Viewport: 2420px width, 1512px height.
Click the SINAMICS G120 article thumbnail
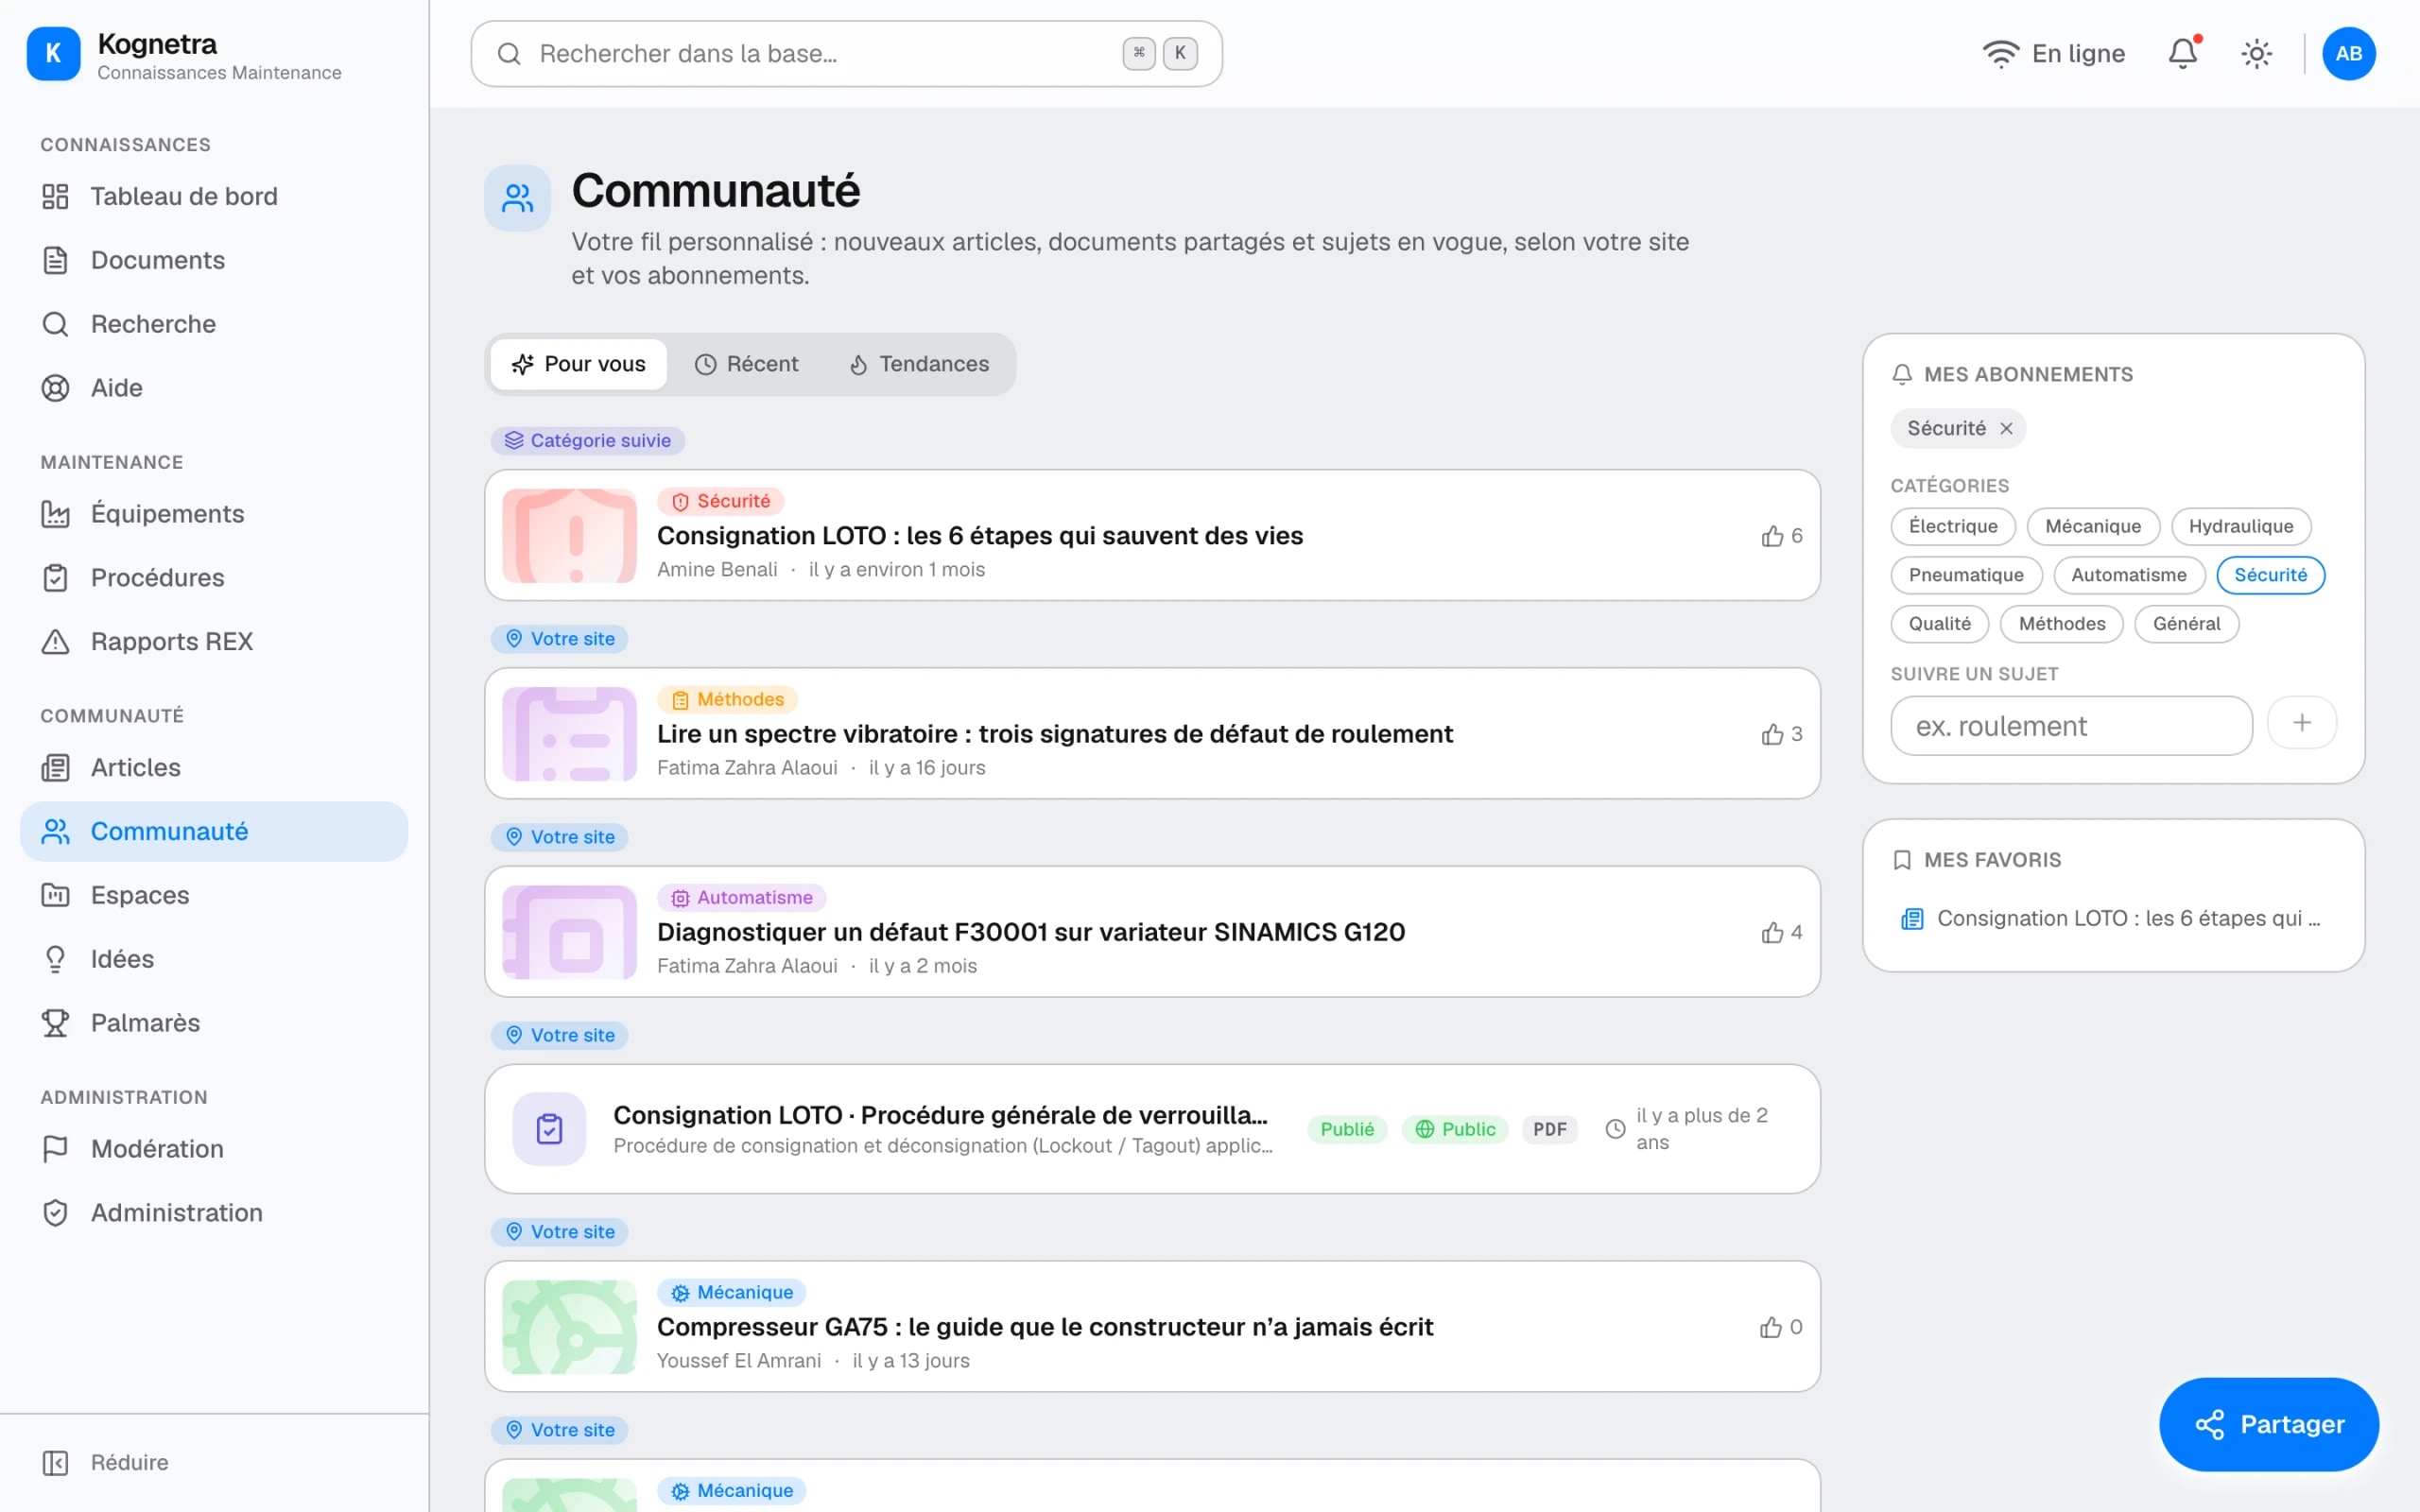pos(569,932)
